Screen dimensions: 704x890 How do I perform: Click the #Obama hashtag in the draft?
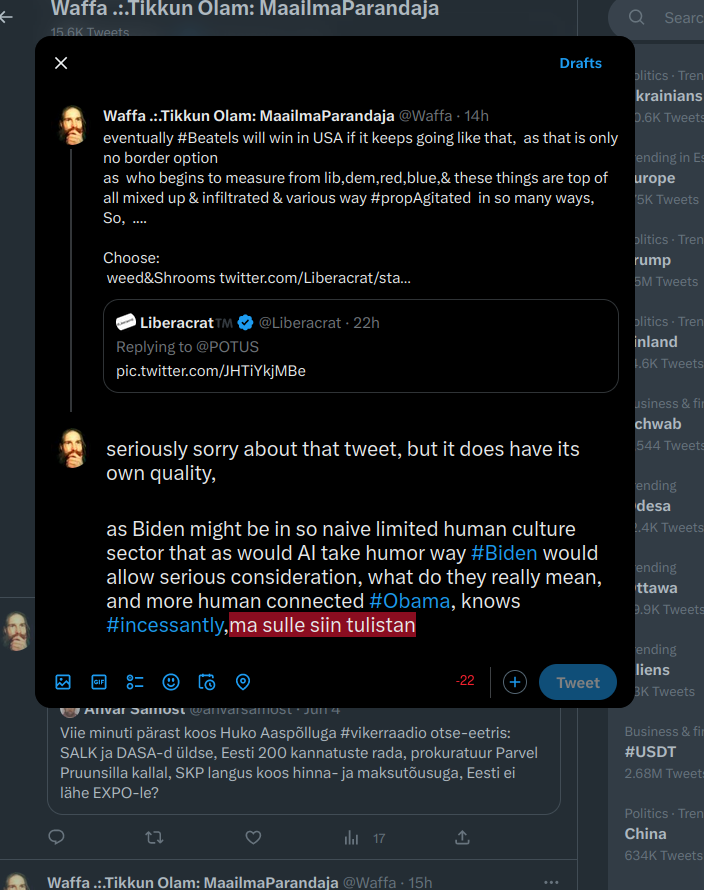coord(409,602)
